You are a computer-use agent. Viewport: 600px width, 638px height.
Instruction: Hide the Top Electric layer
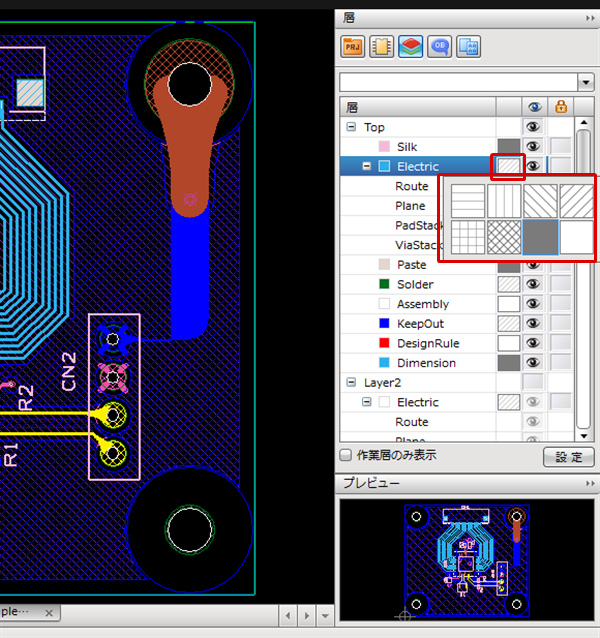tap(534, 166)
